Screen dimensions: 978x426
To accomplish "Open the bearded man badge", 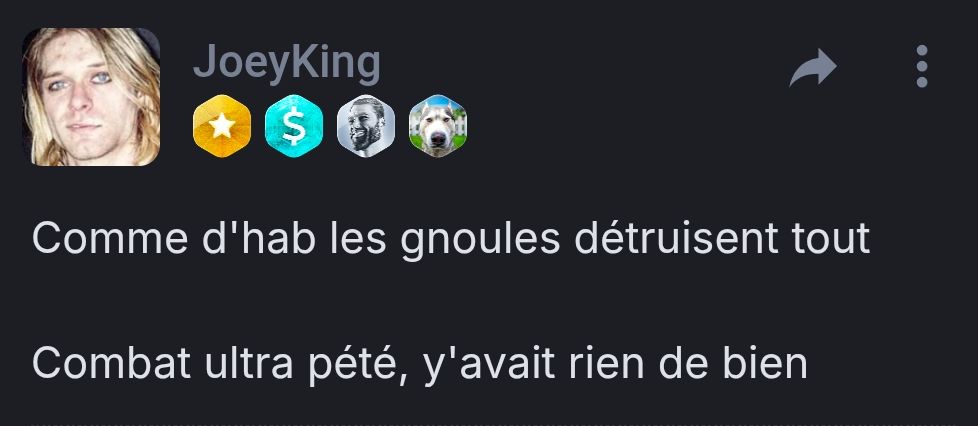I will [366, 126].
